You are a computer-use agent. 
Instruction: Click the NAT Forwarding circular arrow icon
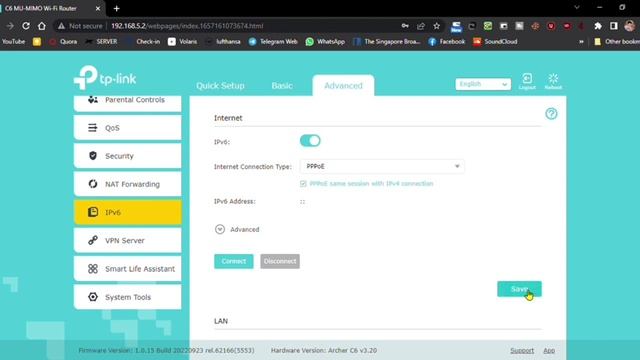click(93, 184)
